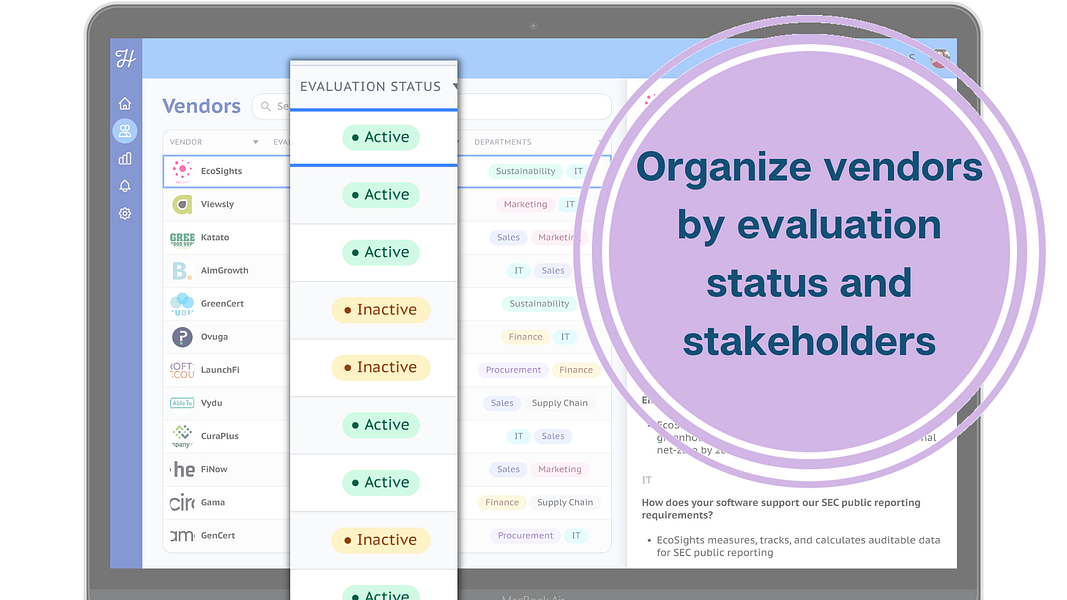Click the Gama vendor logo
This screenshot has width=1067, height=600.
182,503
